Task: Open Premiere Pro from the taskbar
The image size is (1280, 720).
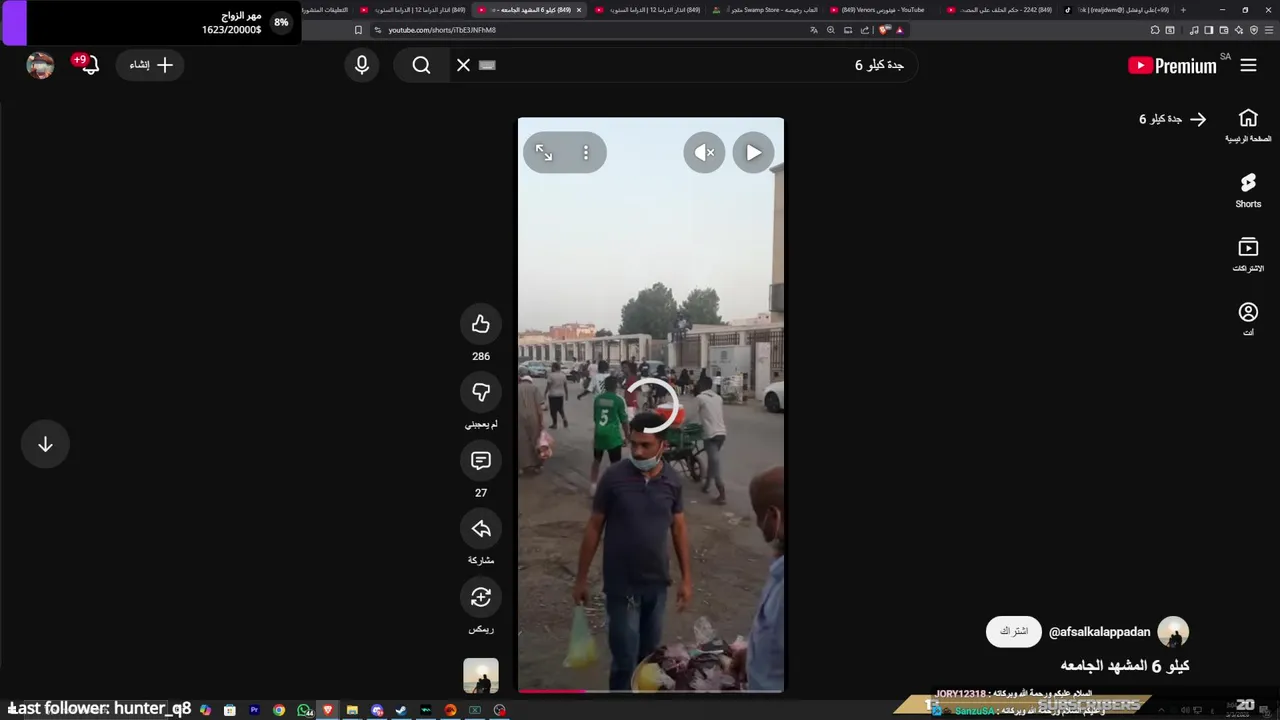Action: pyautogui.click(x=254, y=710)
